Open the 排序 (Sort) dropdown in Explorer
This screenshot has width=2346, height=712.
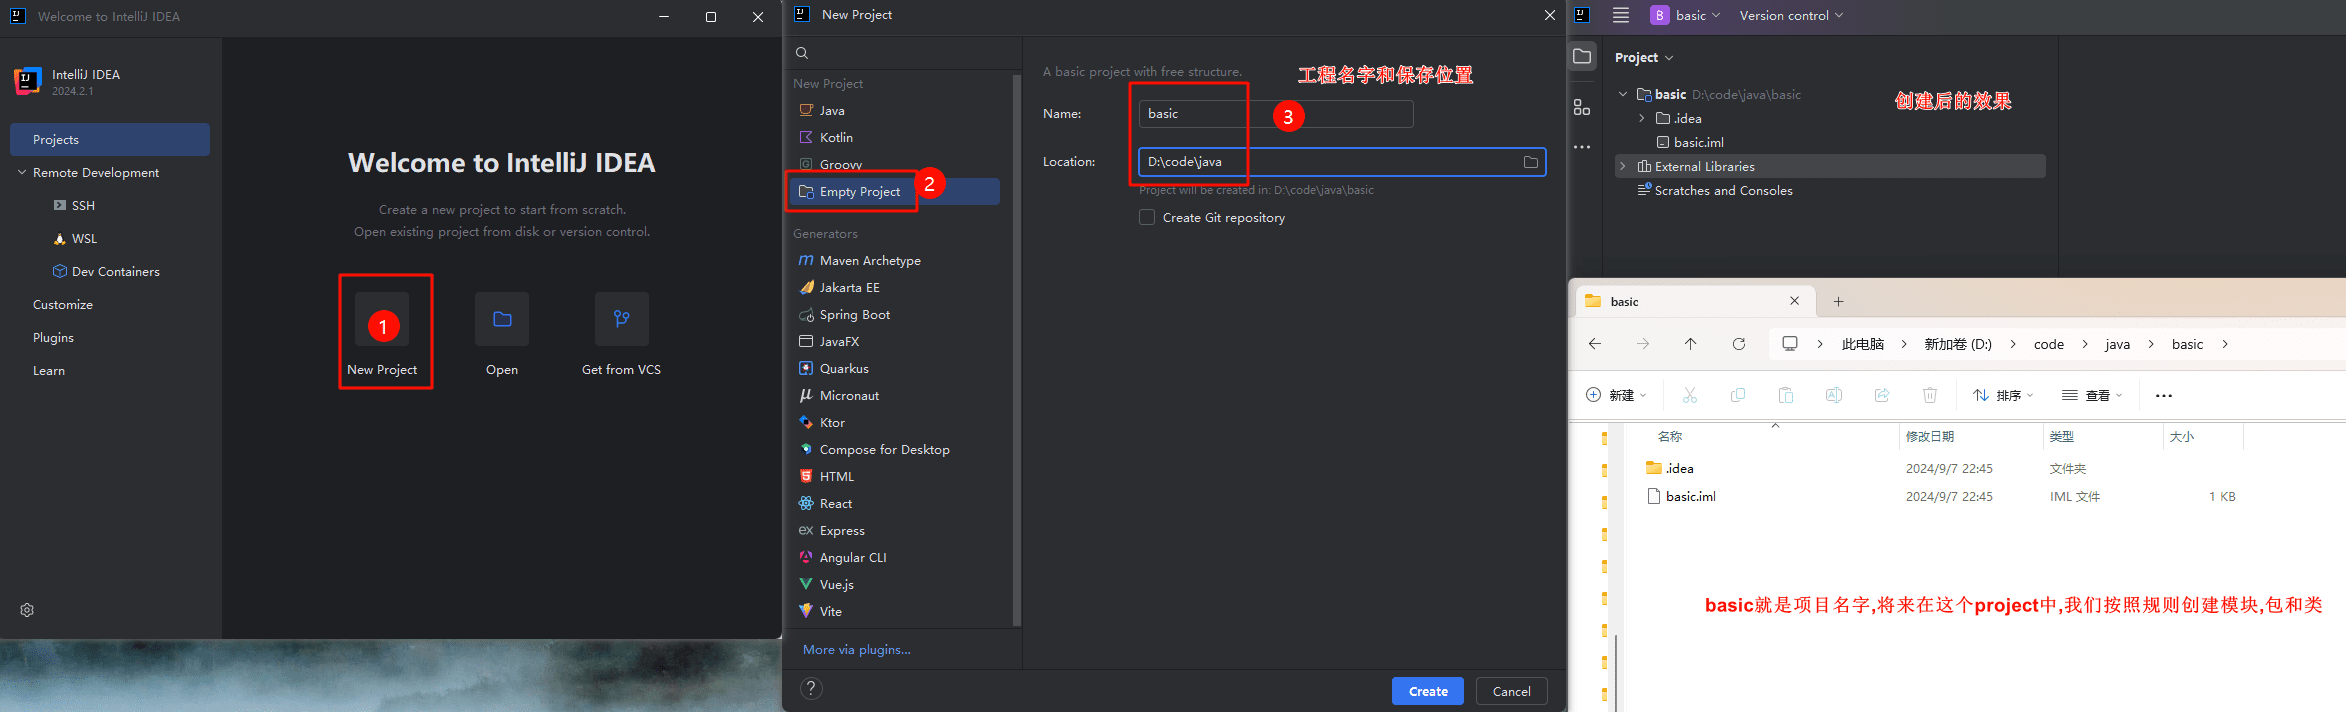pos(2003,395)
